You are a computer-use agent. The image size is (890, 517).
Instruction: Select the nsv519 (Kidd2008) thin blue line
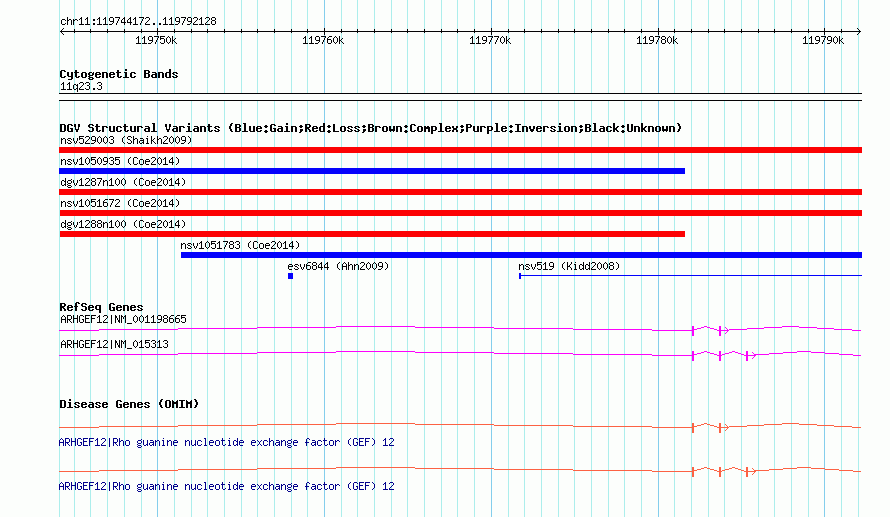click(690, 276)
